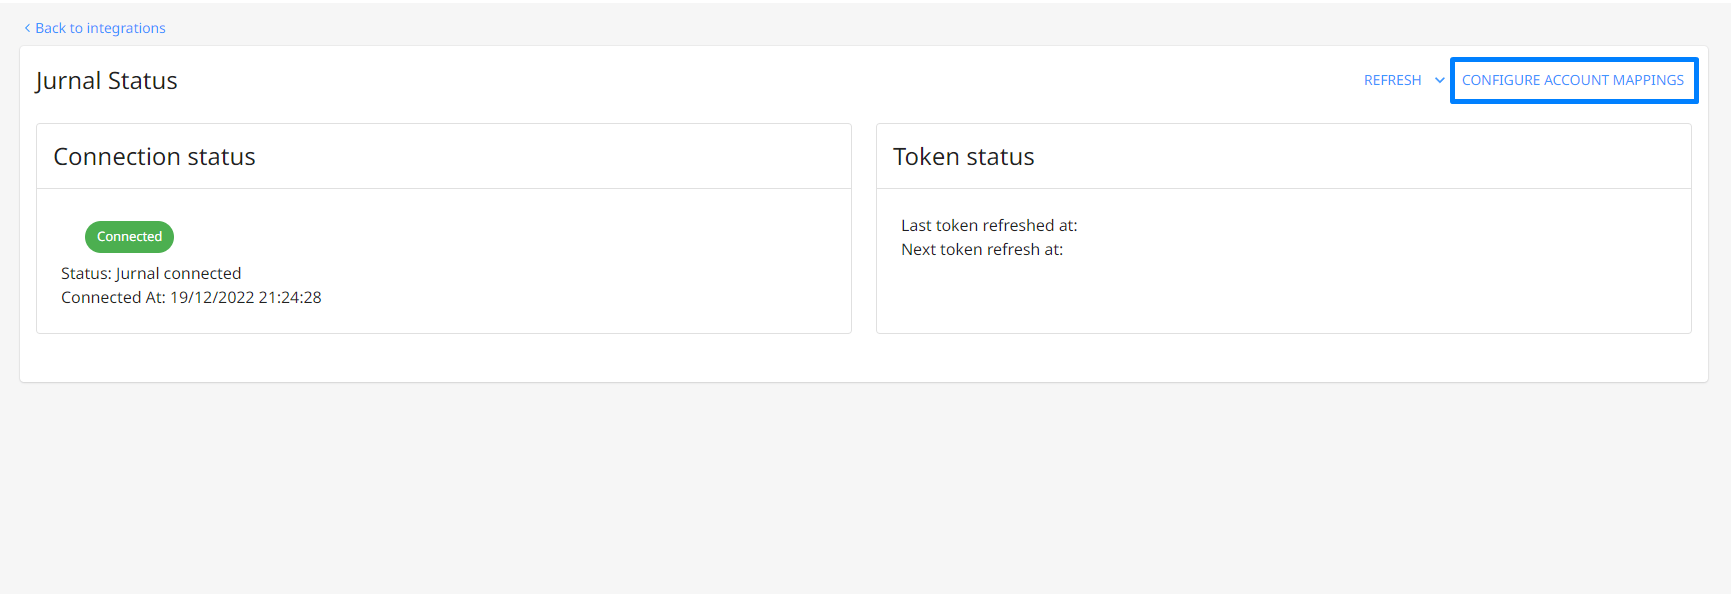This screenshot has width=1731, height=594.
Task: Expand the dropdown chevron next to REFRESH
Action: pos(1440,80)
